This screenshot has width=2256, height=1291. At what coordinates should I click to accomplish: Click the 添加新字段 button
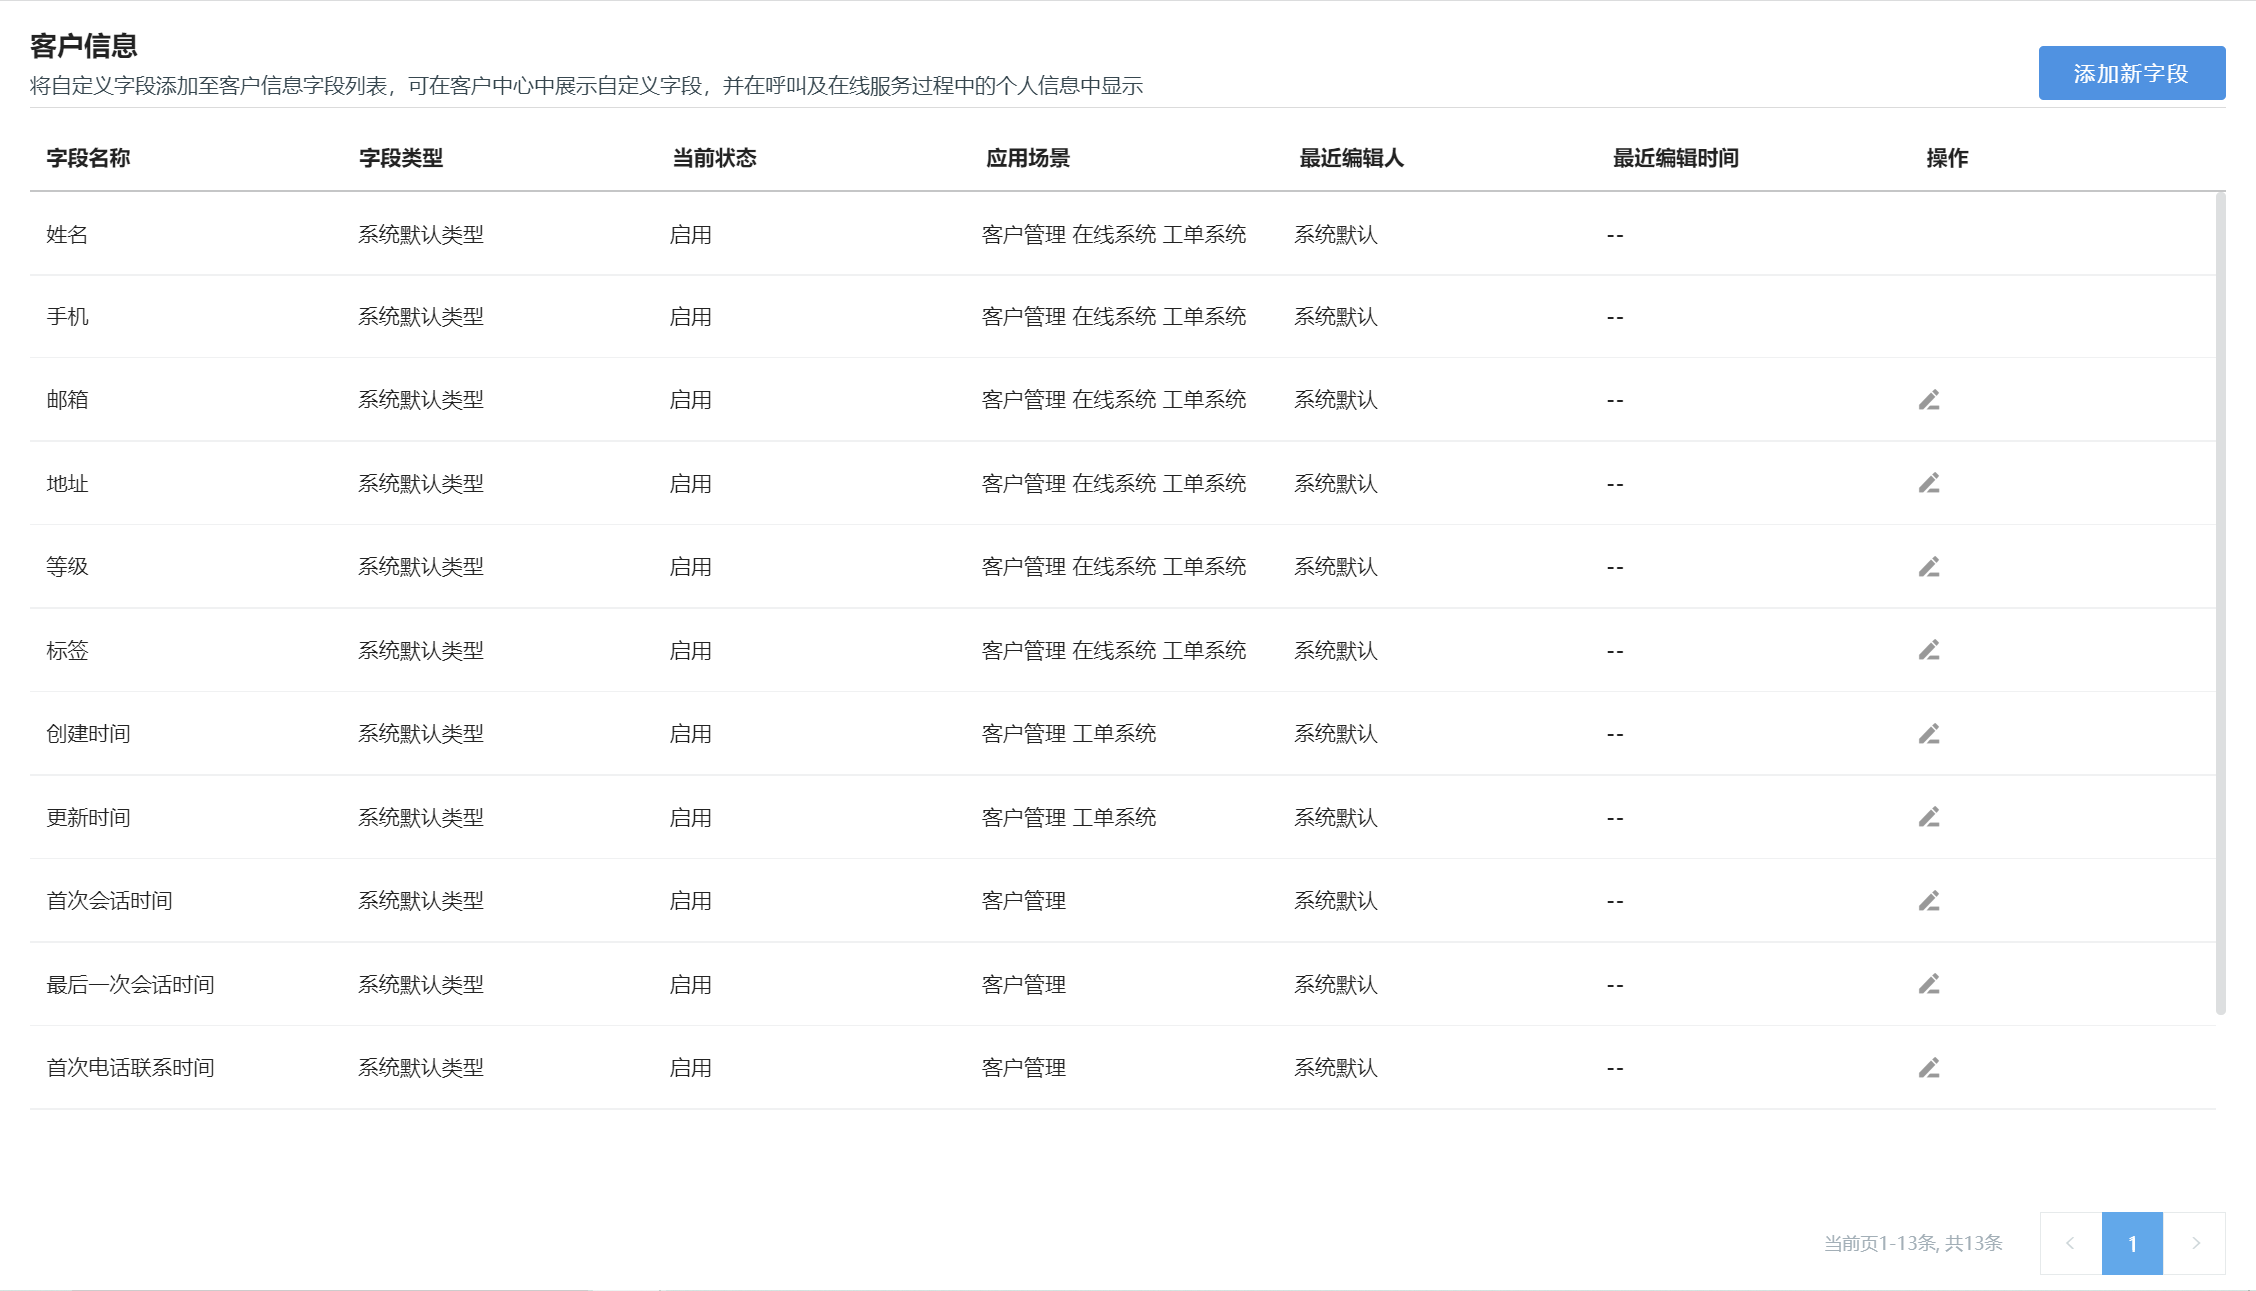point(2132,73)
